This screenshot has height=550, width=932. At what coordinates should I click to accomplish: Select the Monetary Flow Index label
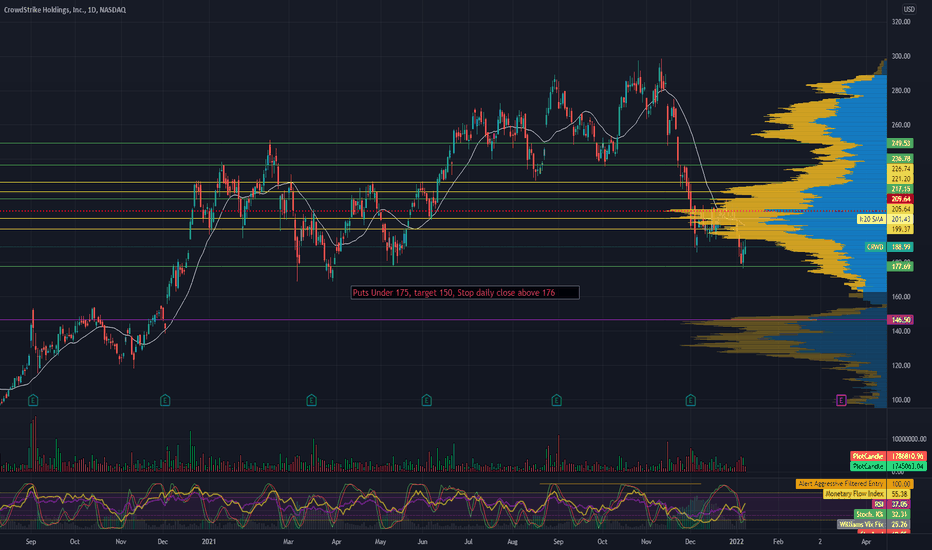point(854,494)
